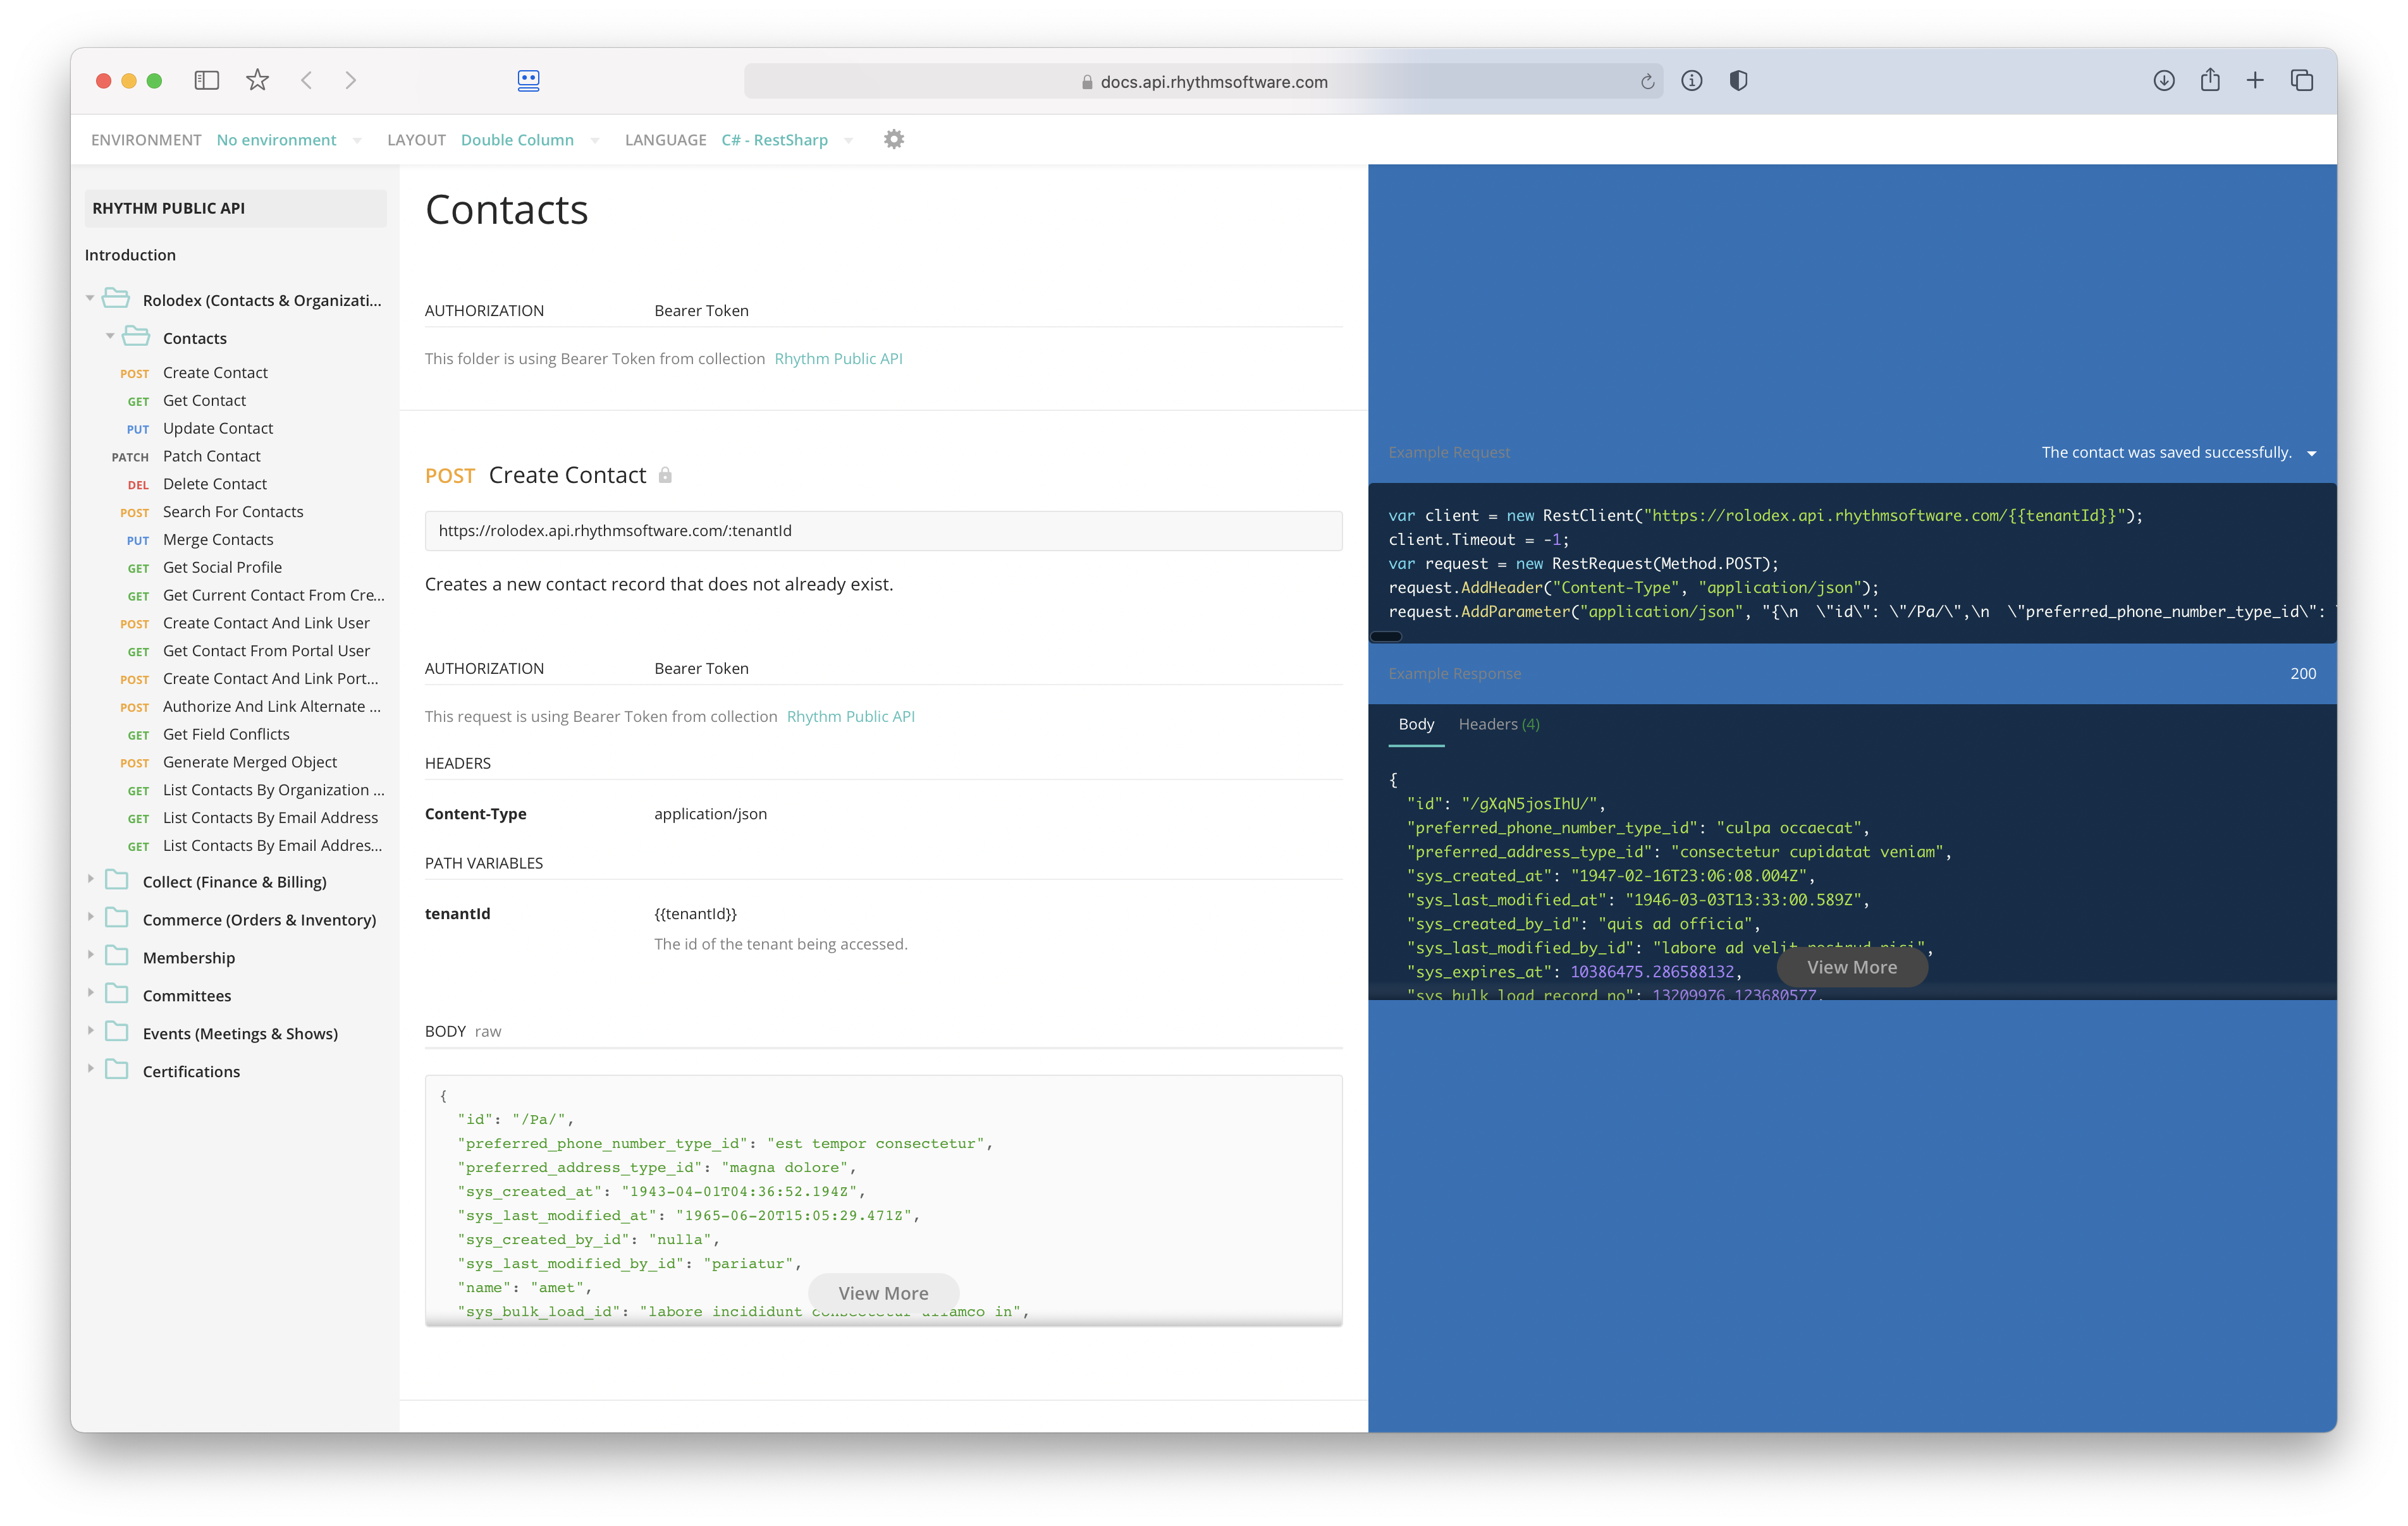Show the tab overview icon

point(2302,81)
